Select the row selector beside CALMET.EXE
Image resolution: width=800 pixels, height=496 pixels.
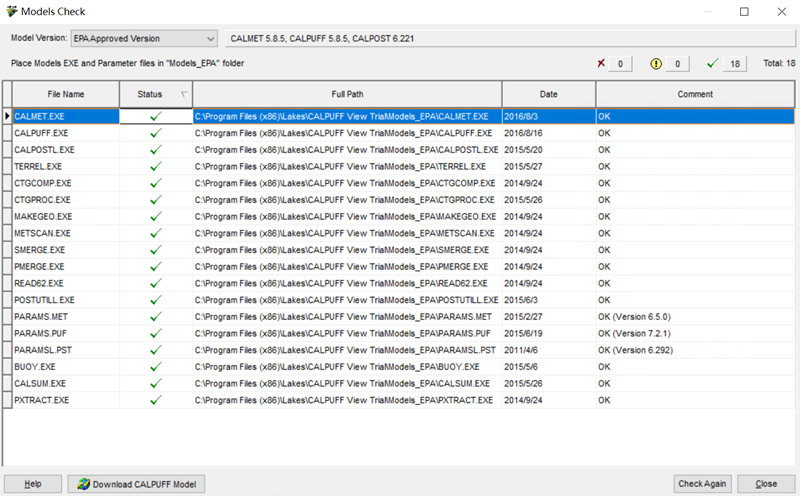point(7,116)
